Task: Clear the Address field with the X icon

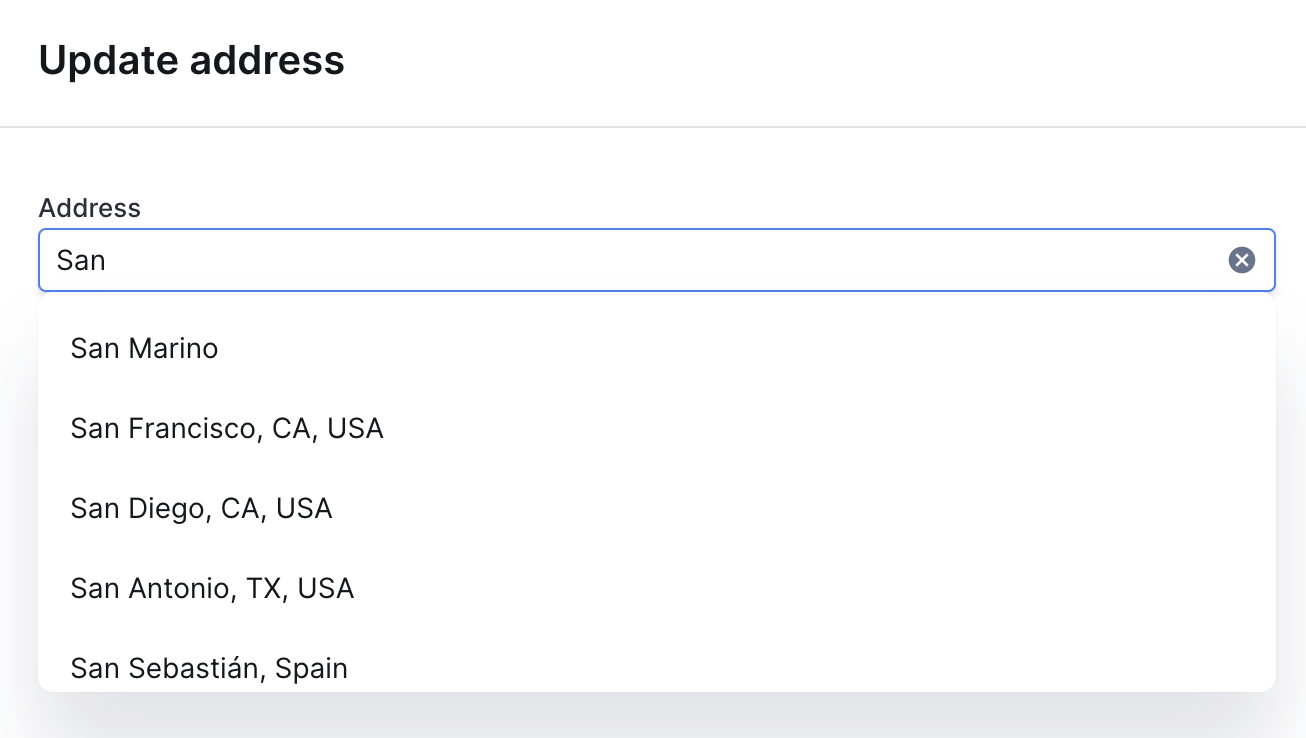Action: [1241, 261]
